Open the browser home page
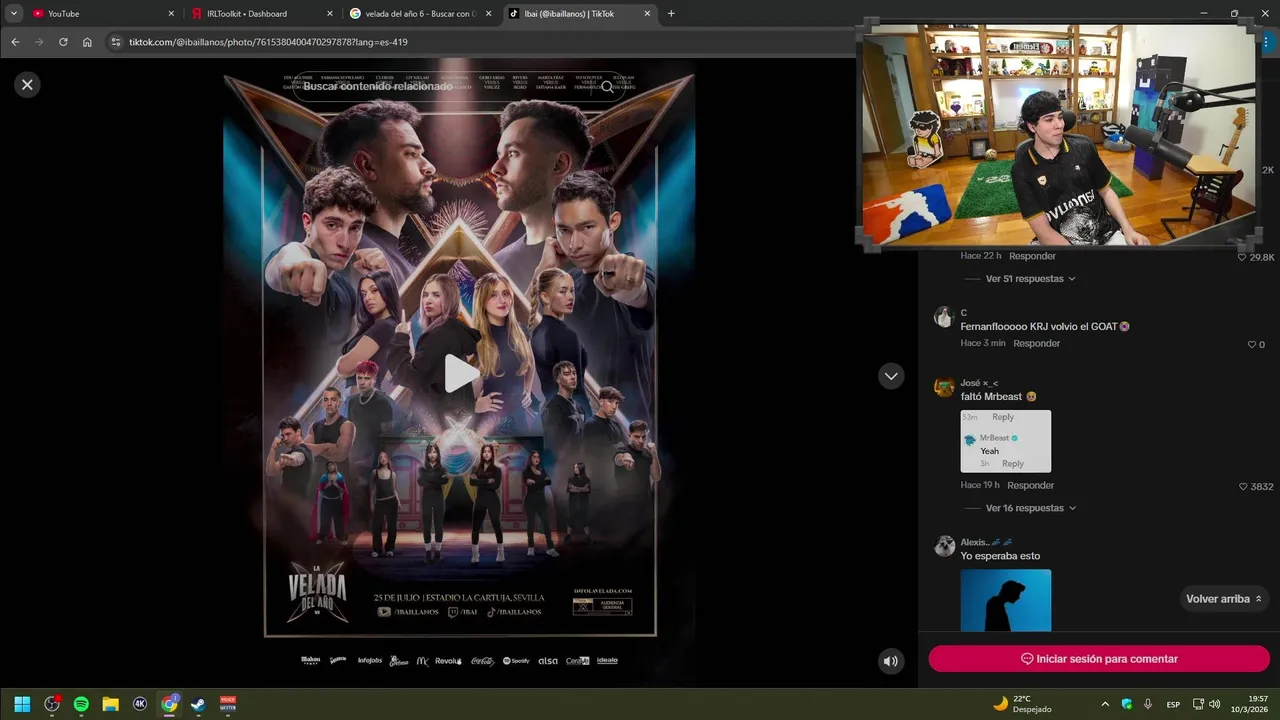This screenshot has height=720, width=1280. point(87,42)
